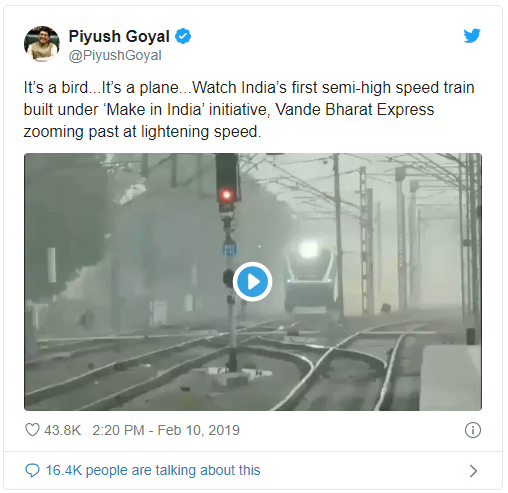Click the reply speech bubble icon
The image size is (508, 493).
(x=32, y=470)
